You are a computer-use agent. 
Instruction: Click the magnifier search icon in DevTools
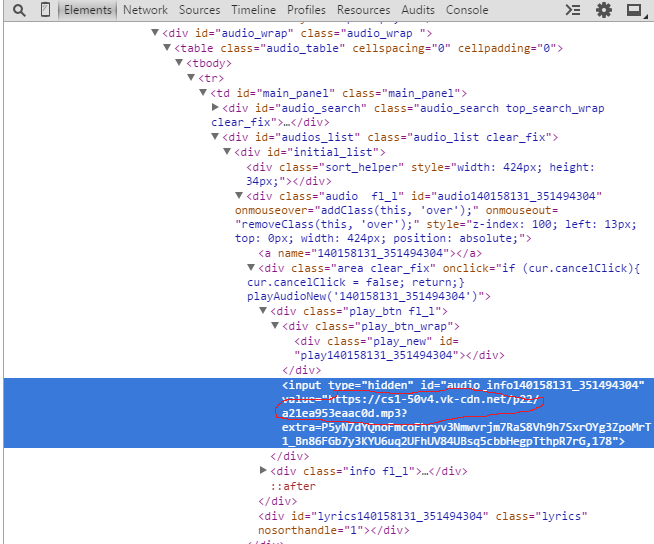(19, 10)
